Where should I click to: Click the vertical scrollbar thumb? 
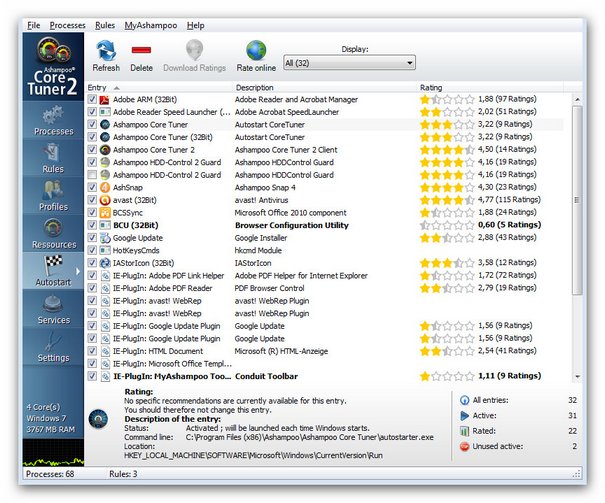click(x=577, y=200)
